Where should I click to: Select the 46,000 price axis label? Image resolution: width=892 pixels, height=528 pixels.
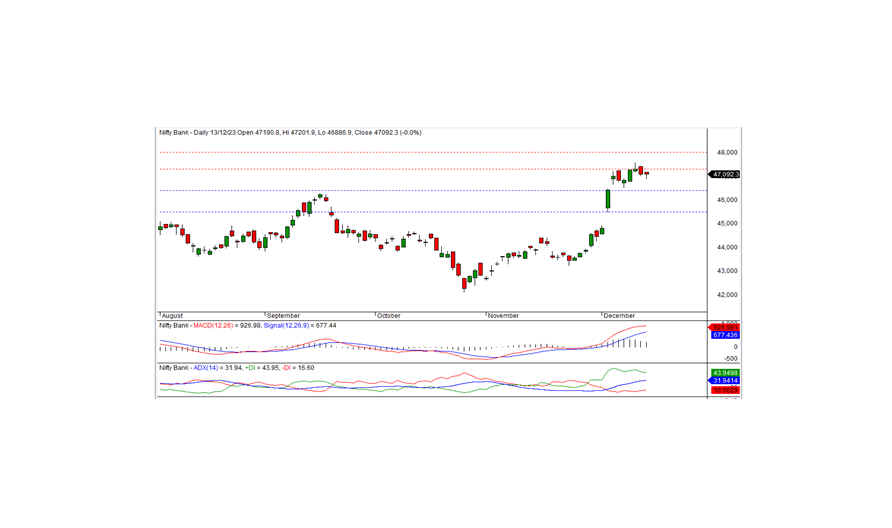[x=727, y=200]
